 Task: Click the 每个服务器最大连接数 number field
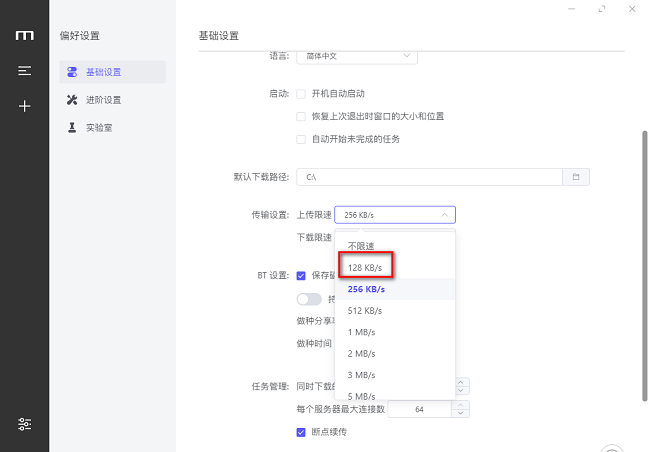tap(420, 410)
